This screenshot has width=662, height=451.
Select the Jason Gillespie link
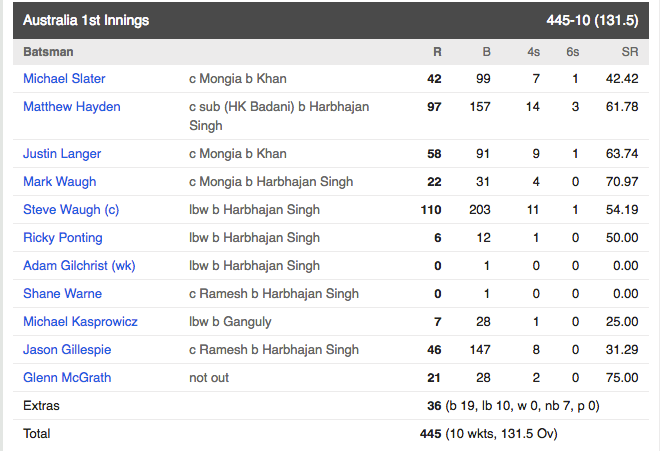click(x=67, y=350)
